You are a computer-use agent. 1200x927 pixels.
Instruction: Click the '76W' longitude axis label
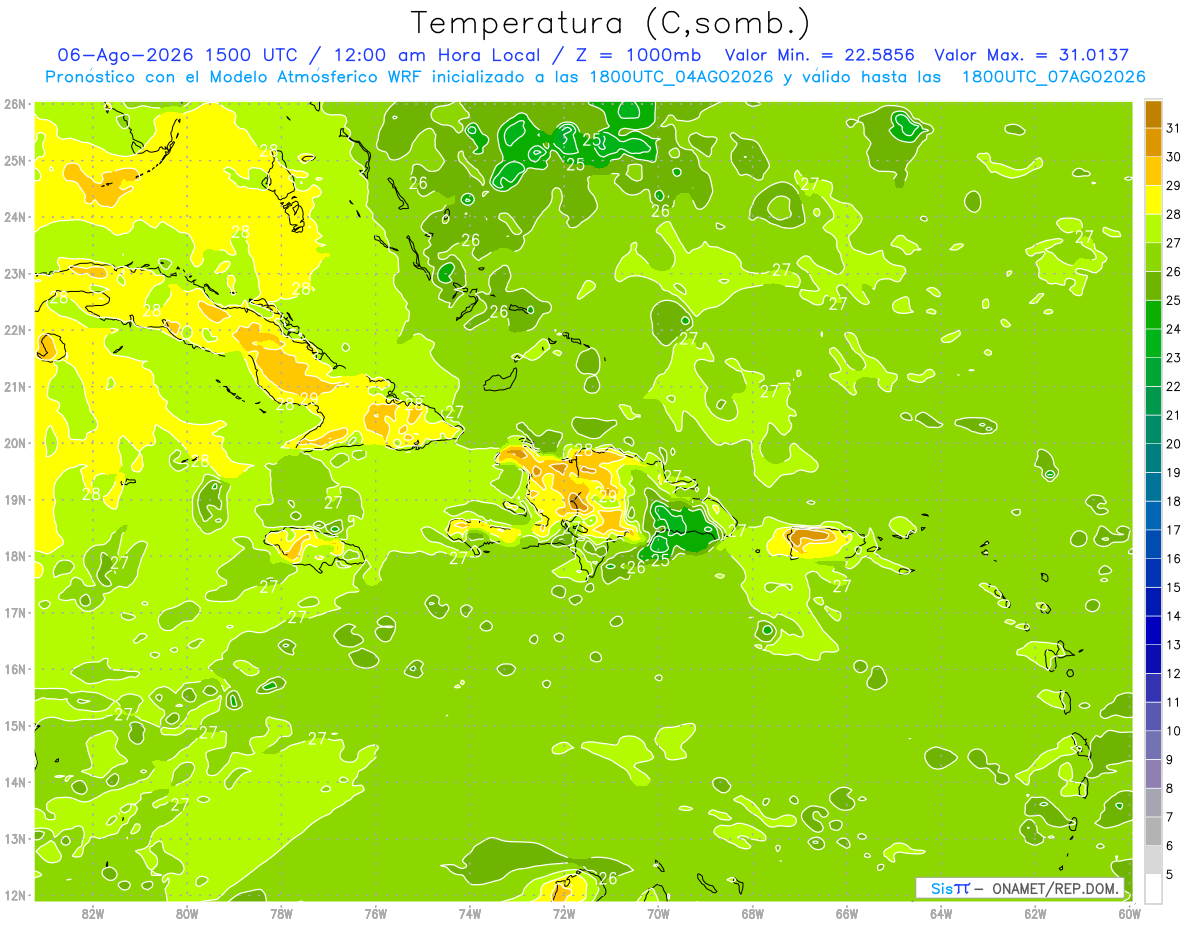click(x=376, y=913)
